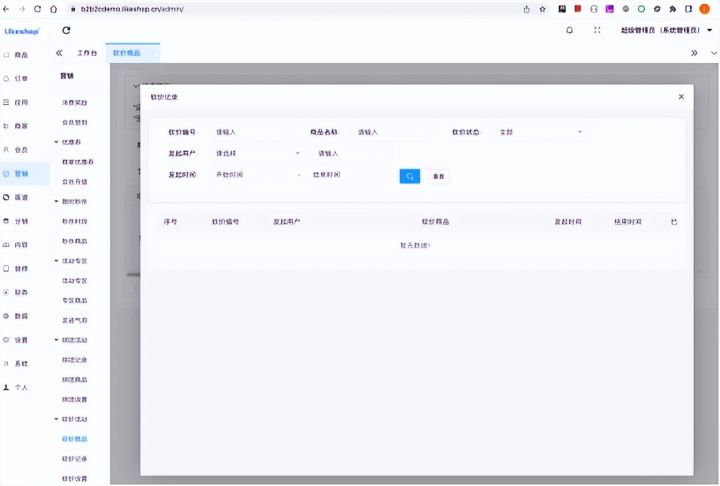Screen dimensions: 720x486
Task: Click the 商品 sidebar icon
Action: point(6,55)
